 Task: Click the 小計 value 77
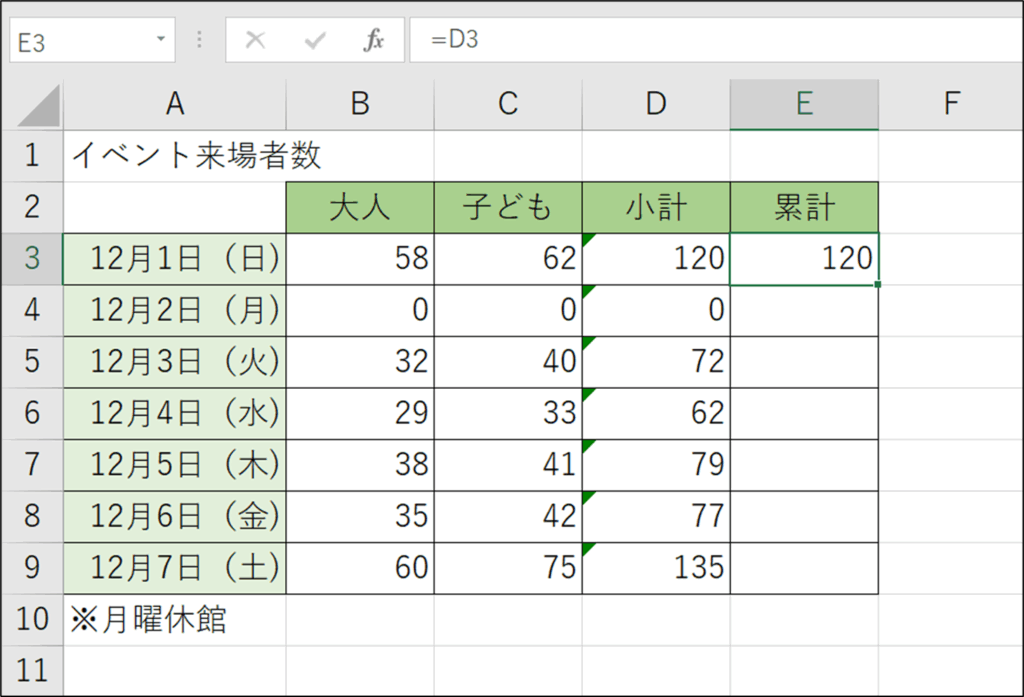(656, 517)
